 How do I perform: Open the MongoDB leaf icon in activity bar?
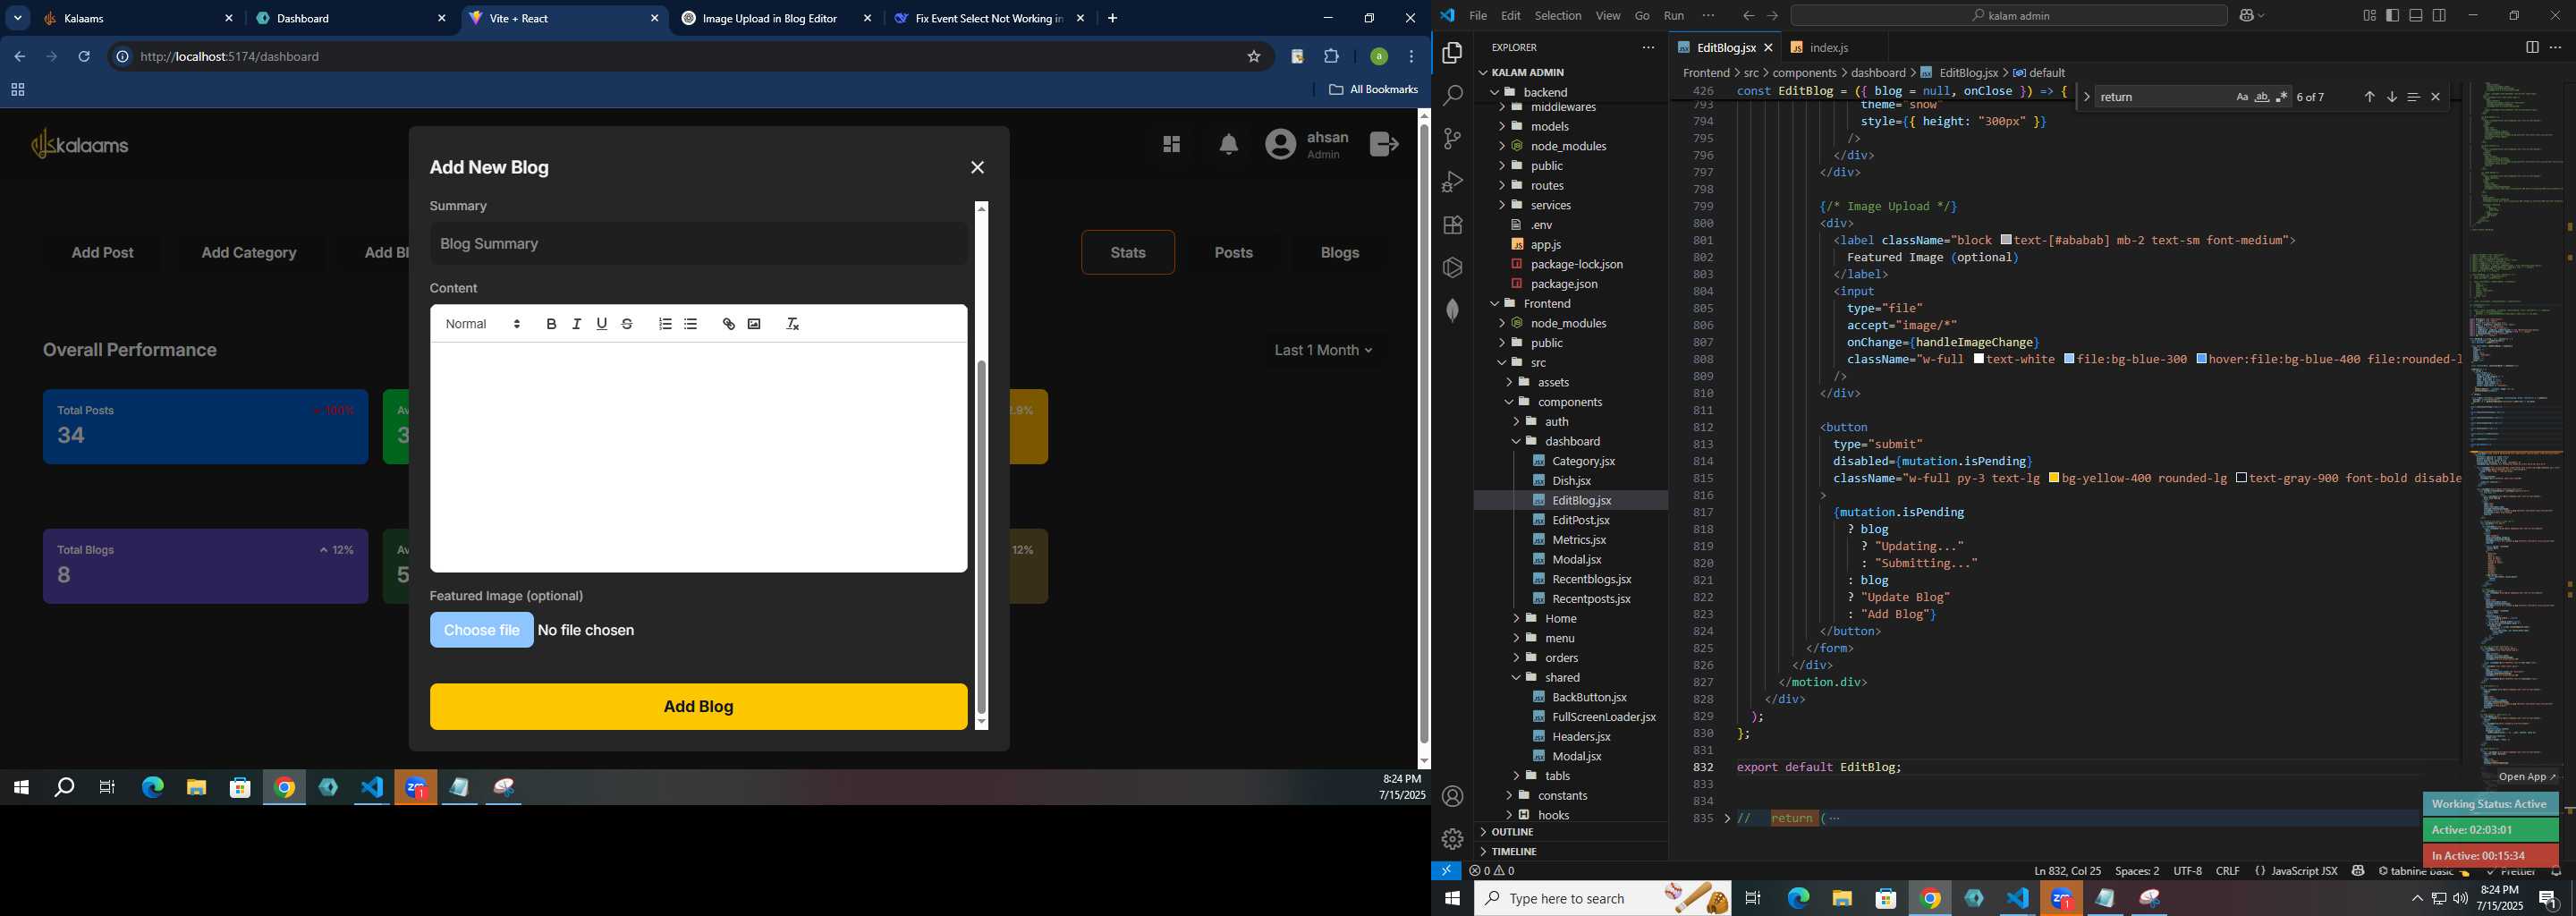[1453, 311]
